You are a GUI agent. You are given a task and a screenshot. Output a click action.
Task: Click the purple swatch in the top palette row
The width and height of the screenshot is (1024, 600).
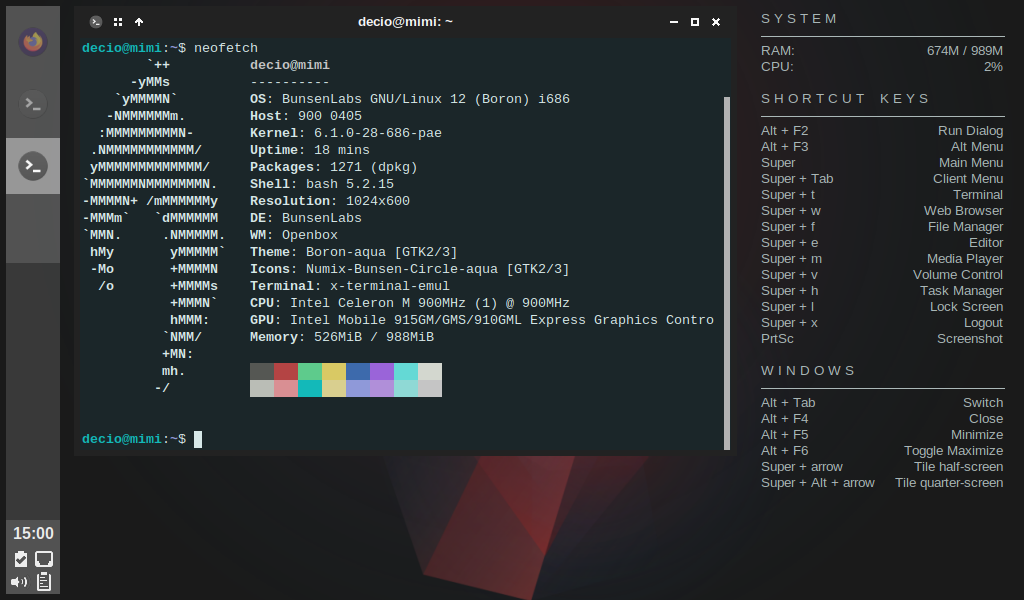(x=382, y=371)
